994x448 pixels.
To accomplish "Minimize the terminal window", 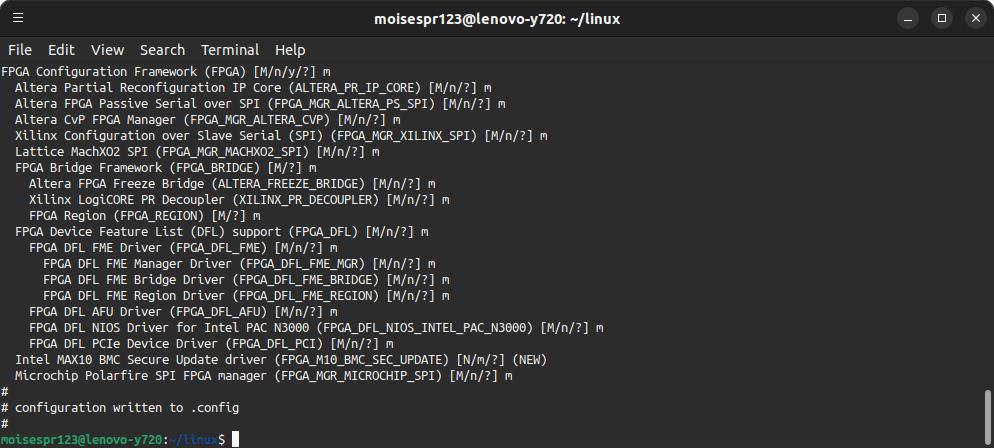I will point(908,18).
